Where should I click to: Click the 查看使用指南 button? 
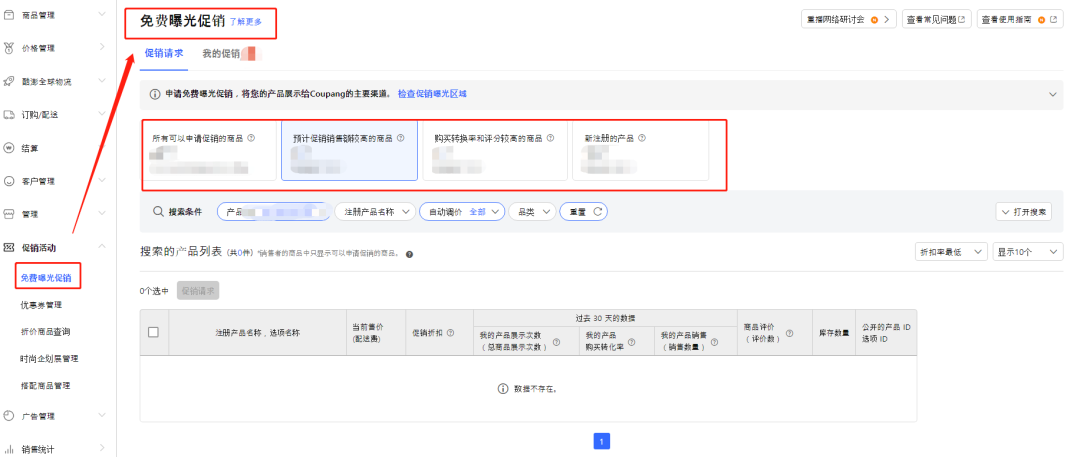pos(1020,19)
